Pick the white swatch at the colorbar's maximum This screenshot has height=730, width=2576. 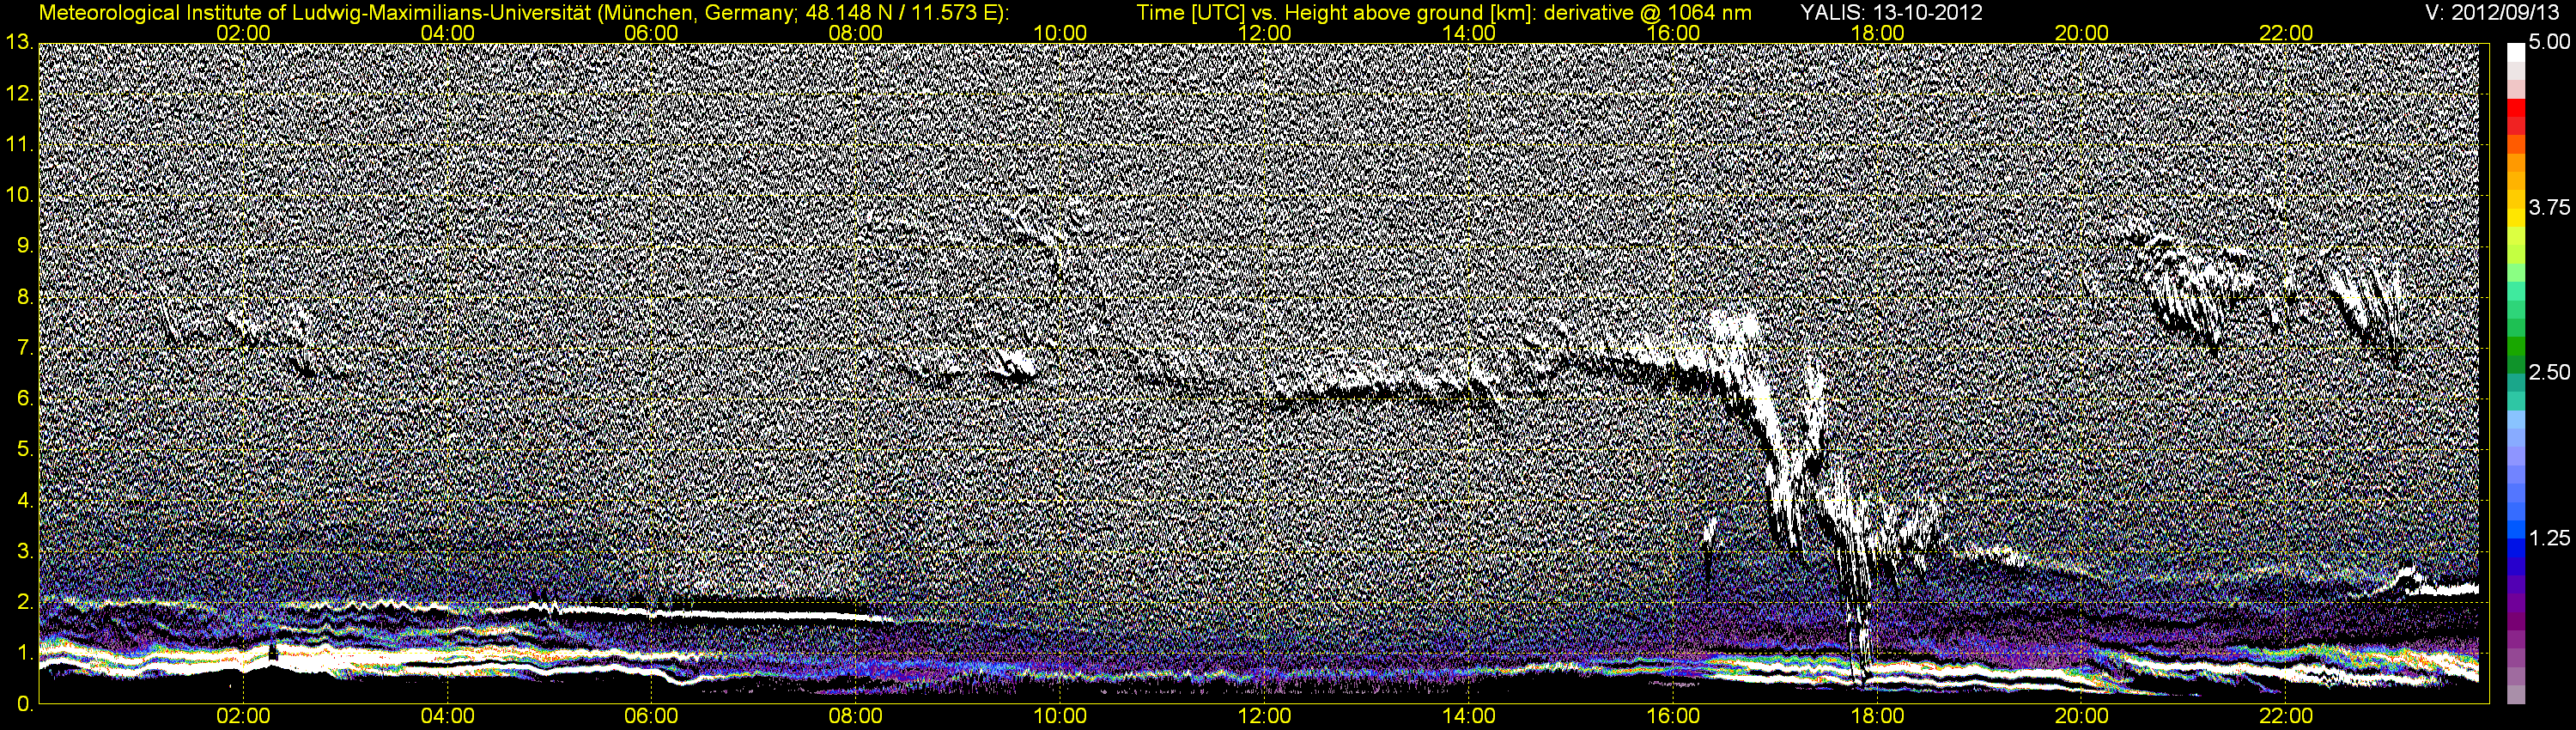point(2516,54)
